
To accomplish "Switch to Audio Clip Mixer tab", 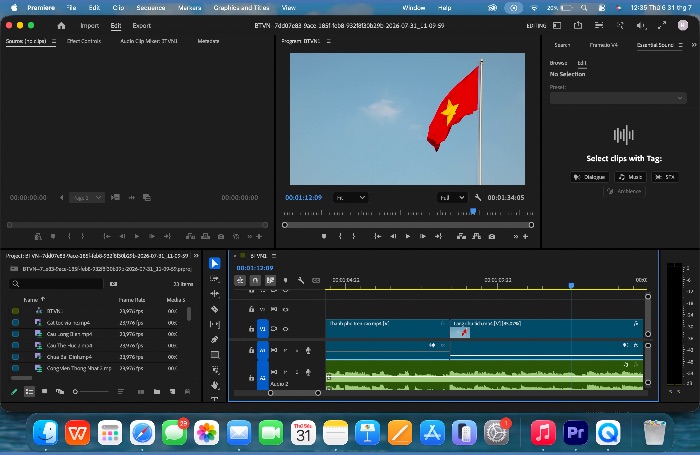I will (149, 41).
